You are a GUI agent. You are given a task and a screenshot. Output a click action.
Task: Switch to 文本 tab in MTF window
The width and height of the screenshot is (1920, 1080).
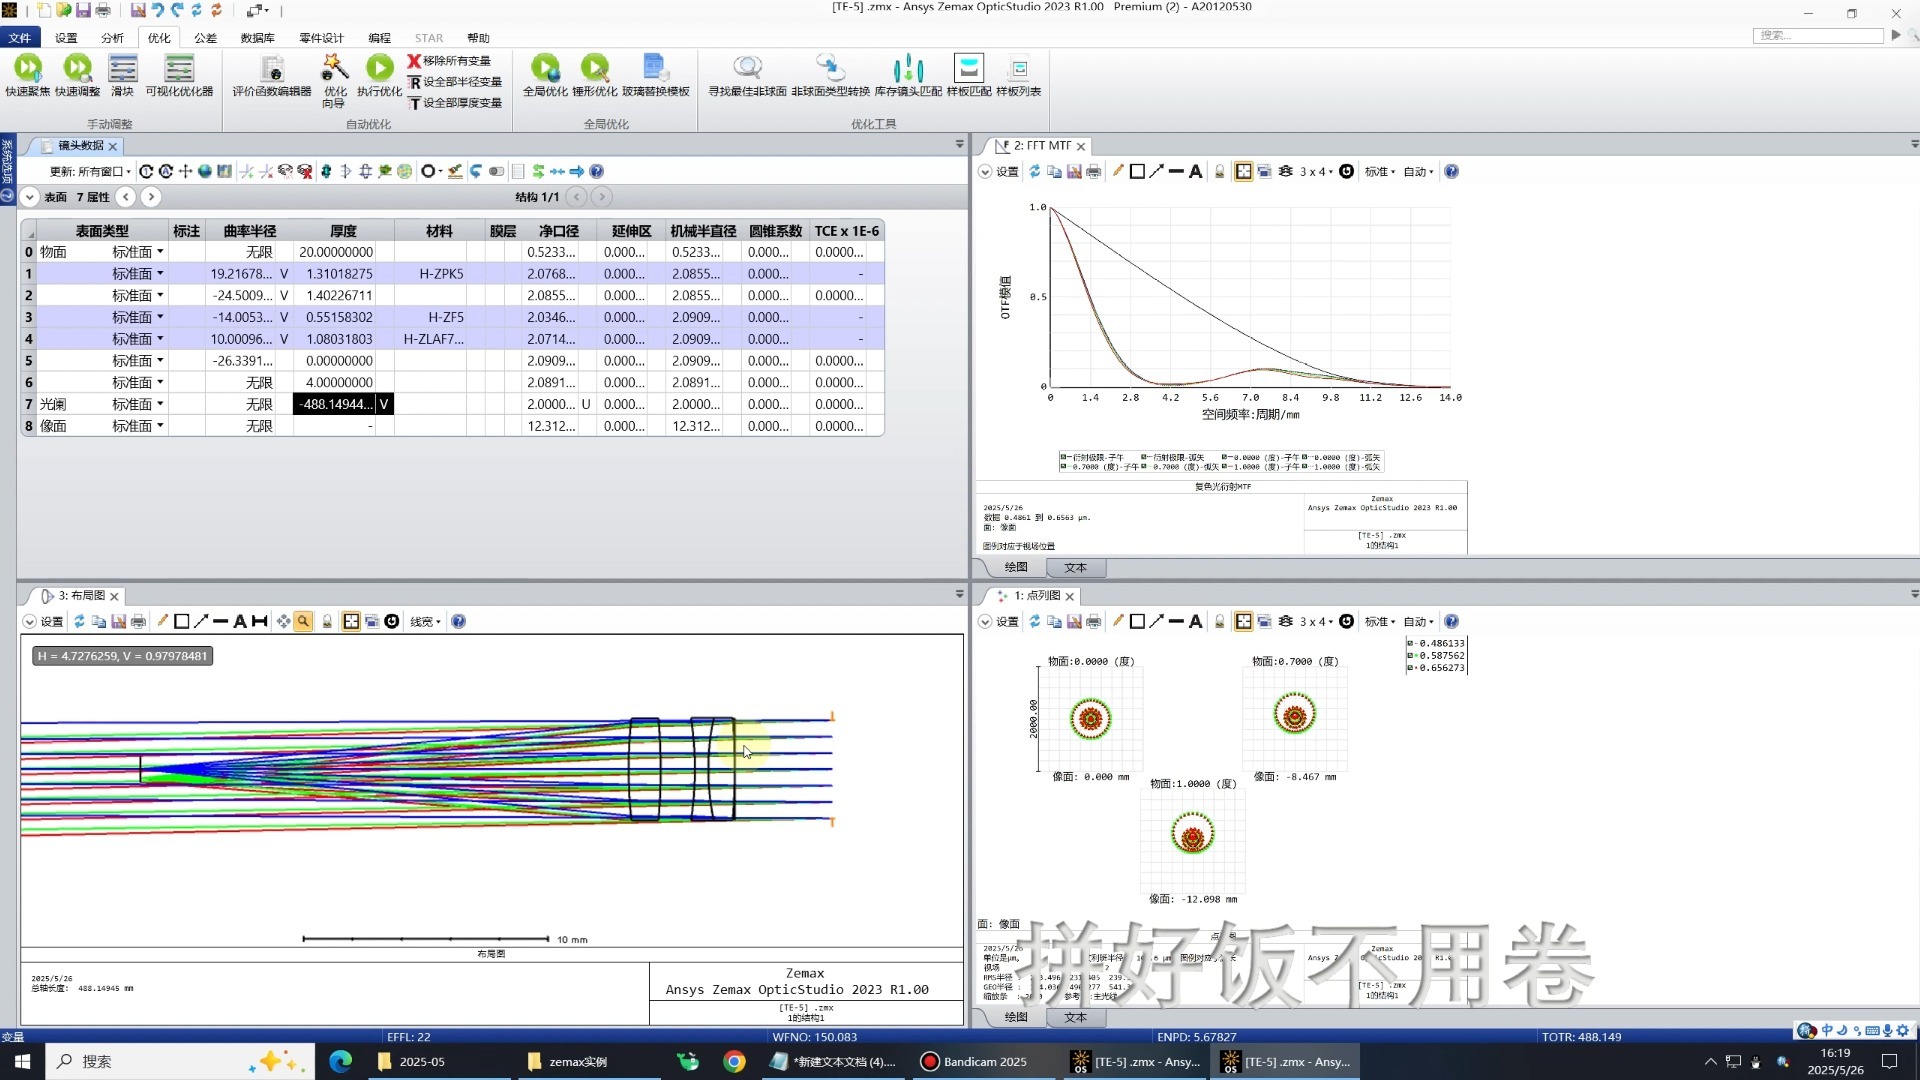1075,568
